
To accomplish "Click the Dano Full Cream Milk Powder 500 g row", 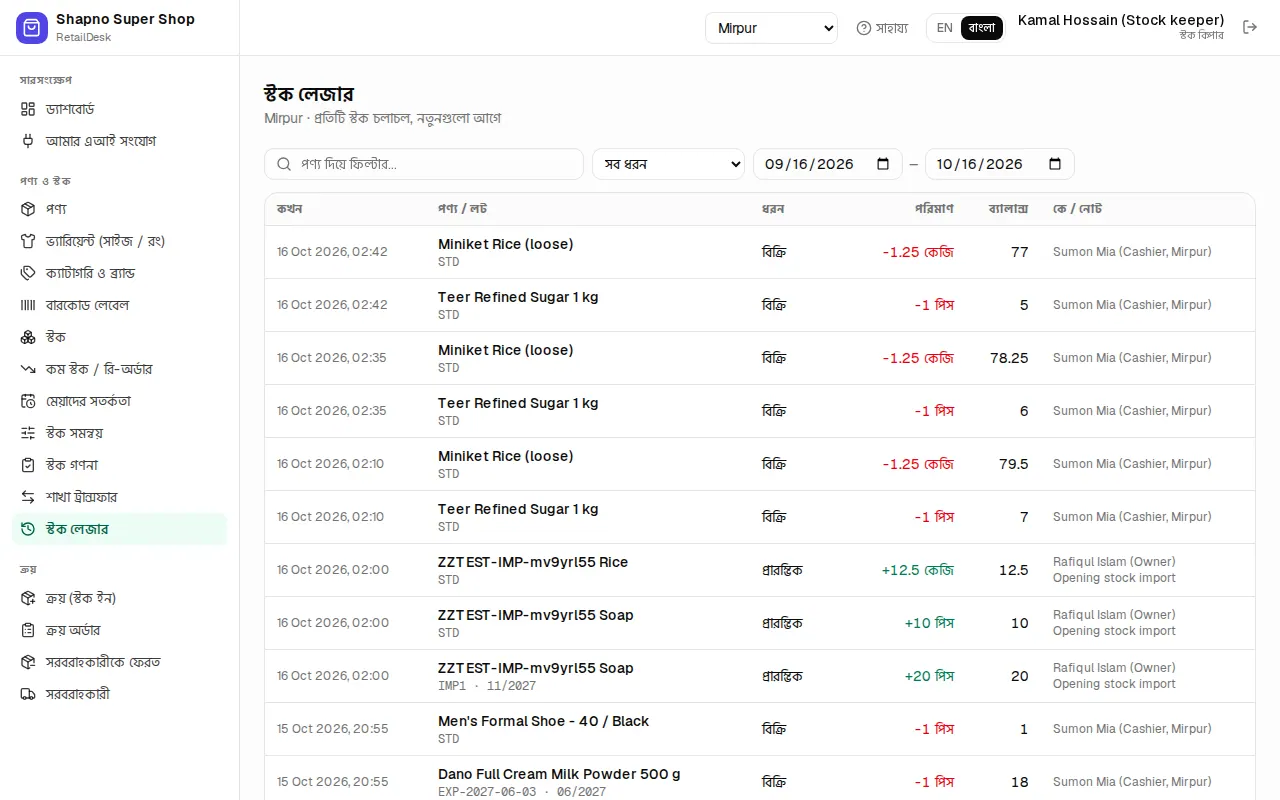I will click(x=760, y=782).
